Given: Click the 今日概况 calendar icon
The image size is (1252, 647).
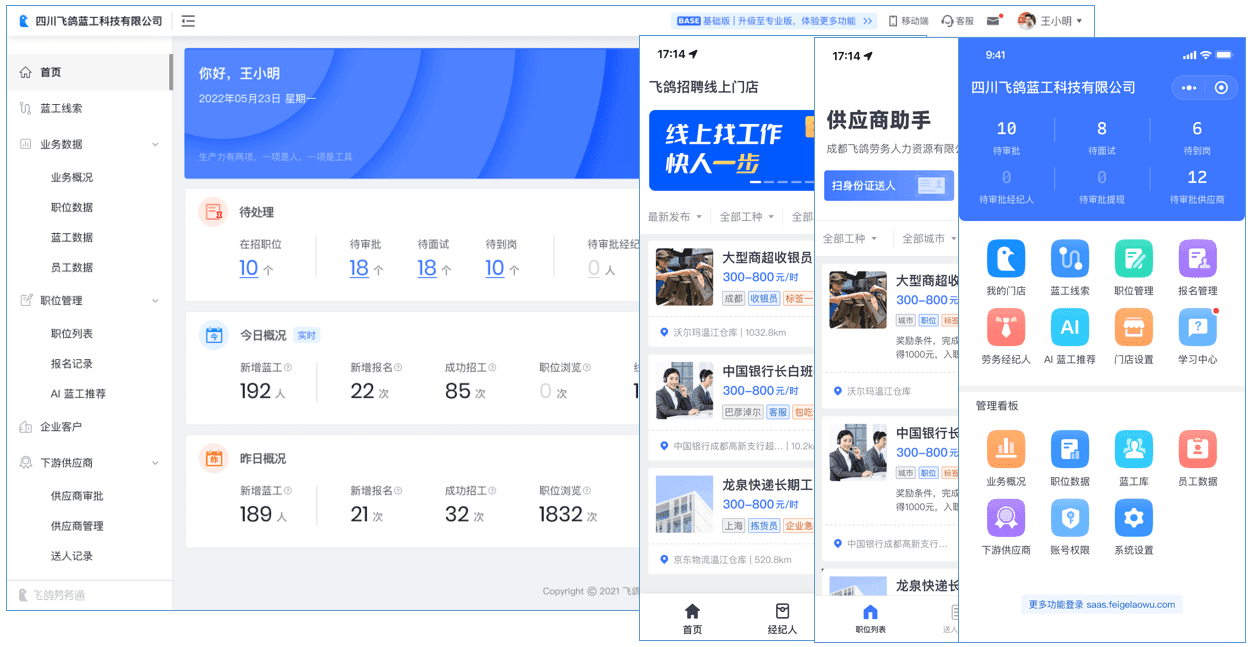Looking at the screenshot, I should [x=212, y=335].
